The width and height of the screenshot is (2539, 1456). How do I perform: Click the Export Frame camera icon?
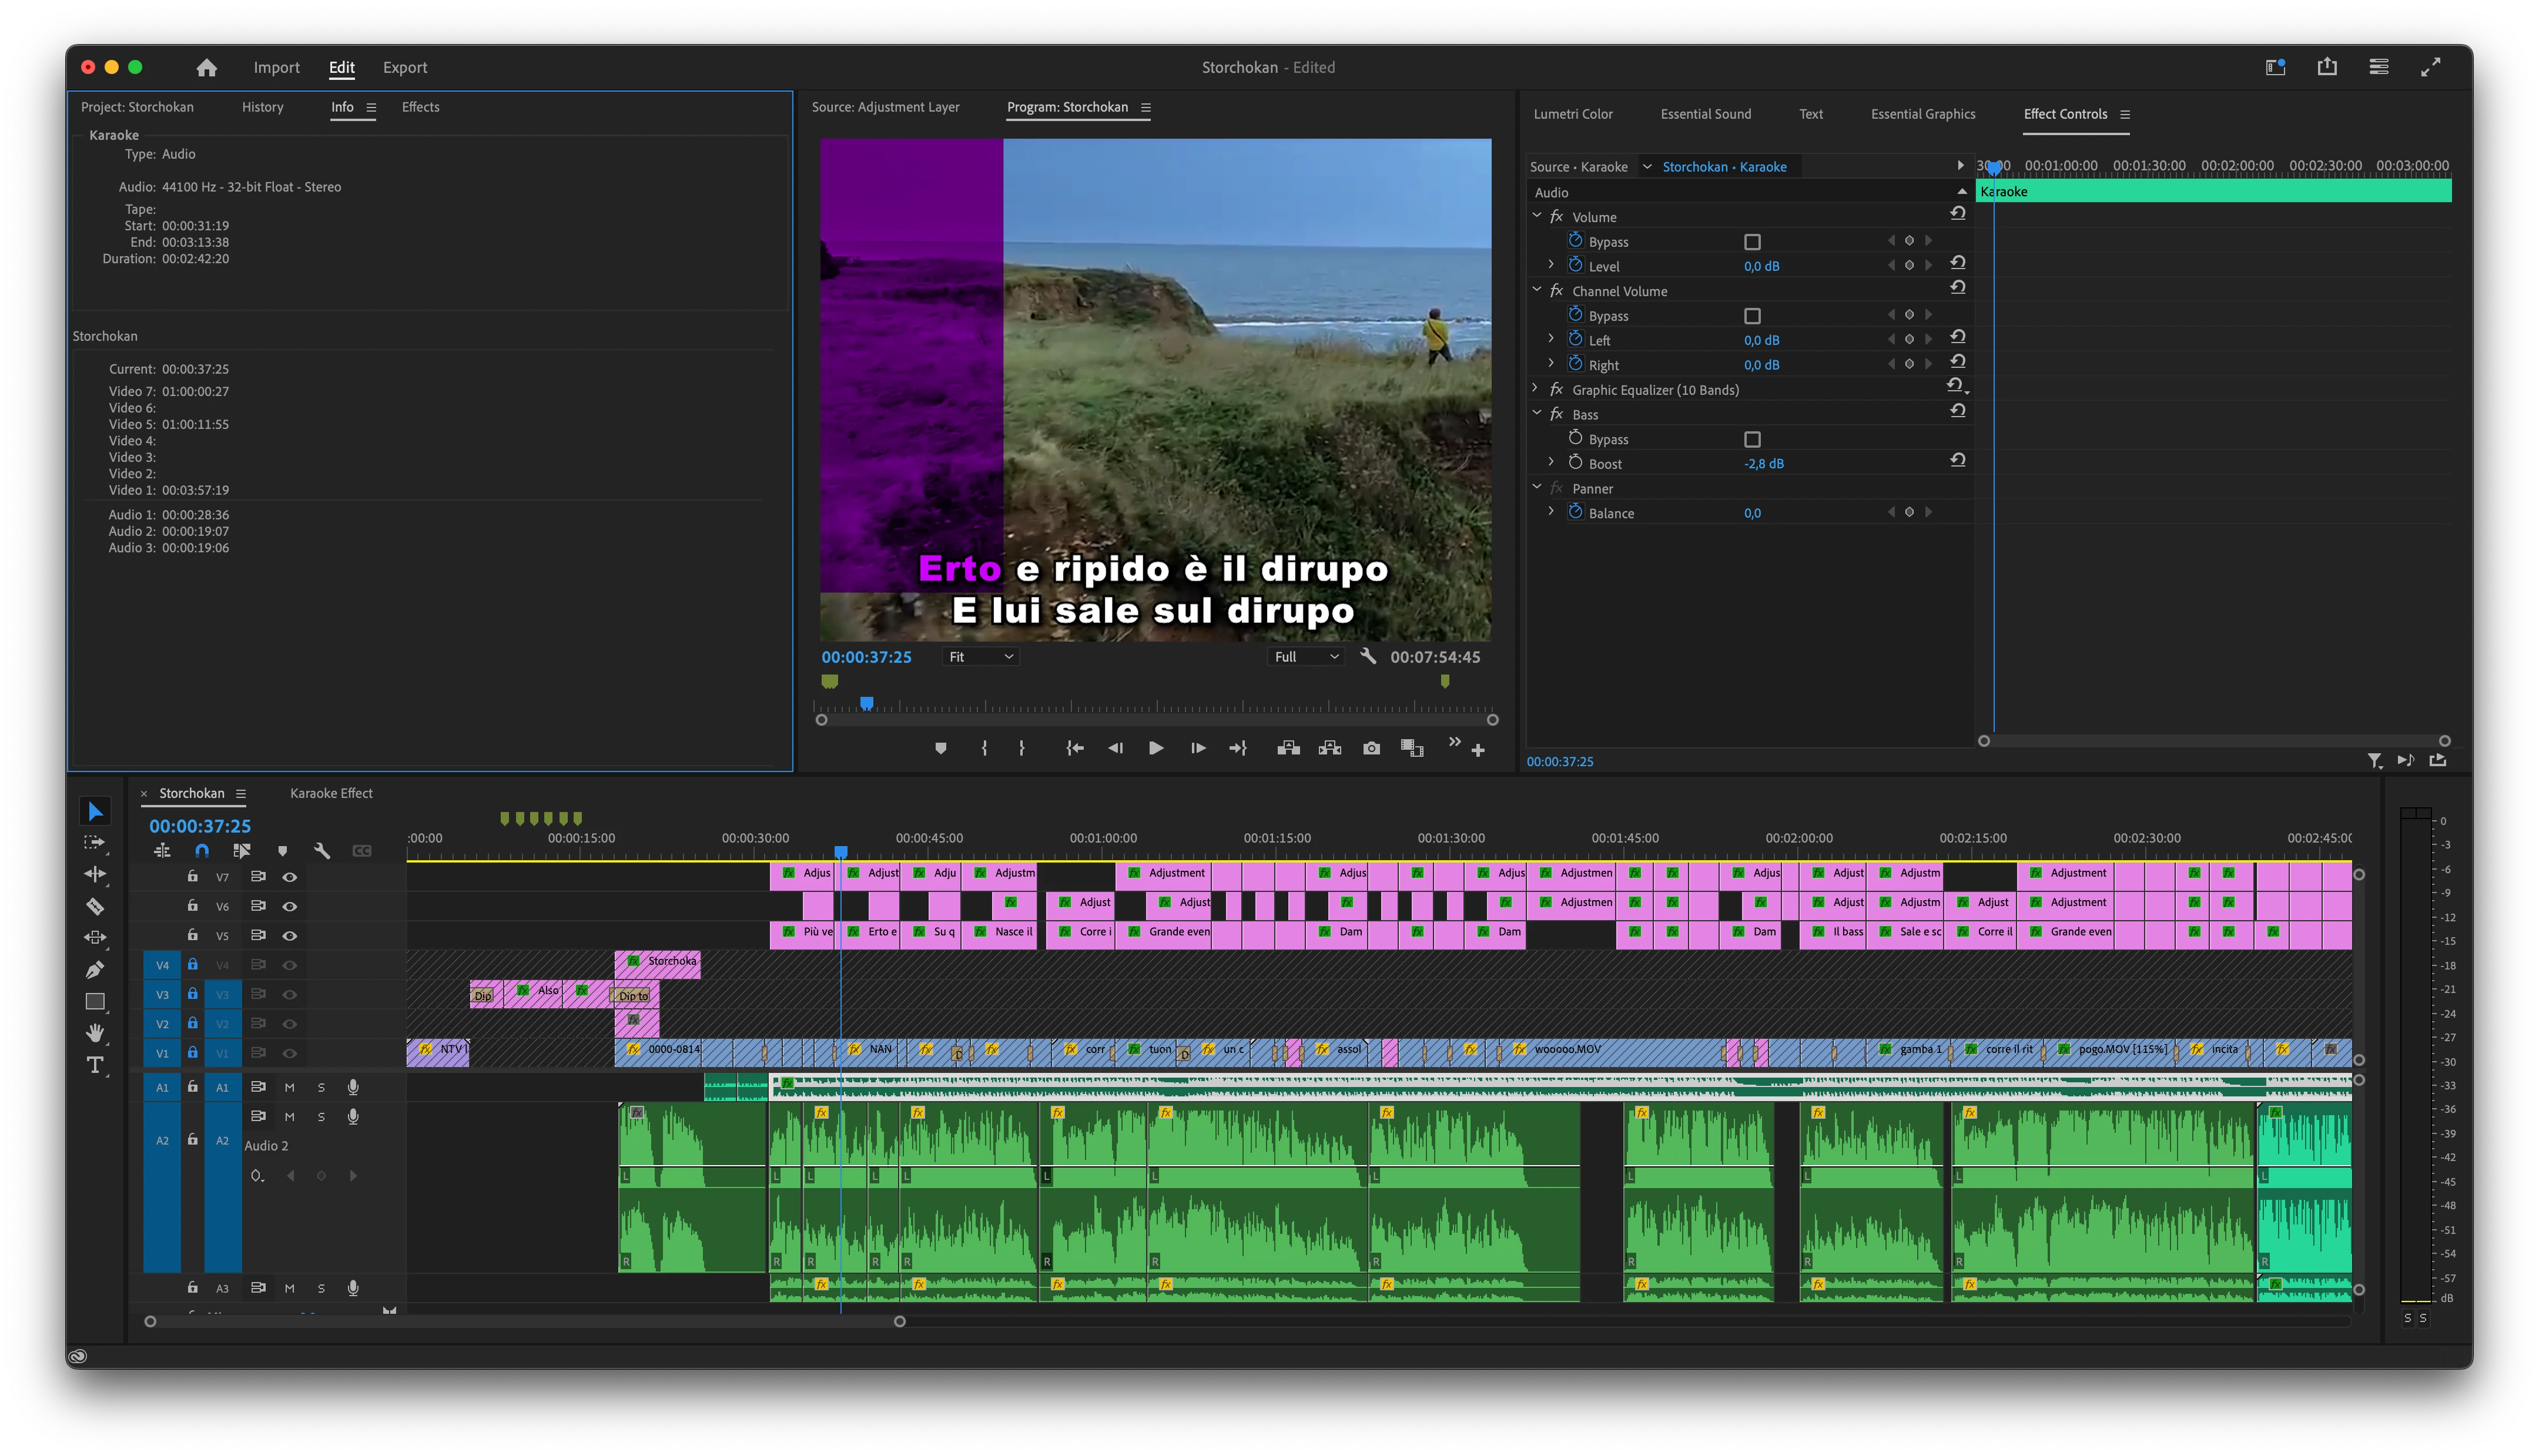tap(1371, 748)
